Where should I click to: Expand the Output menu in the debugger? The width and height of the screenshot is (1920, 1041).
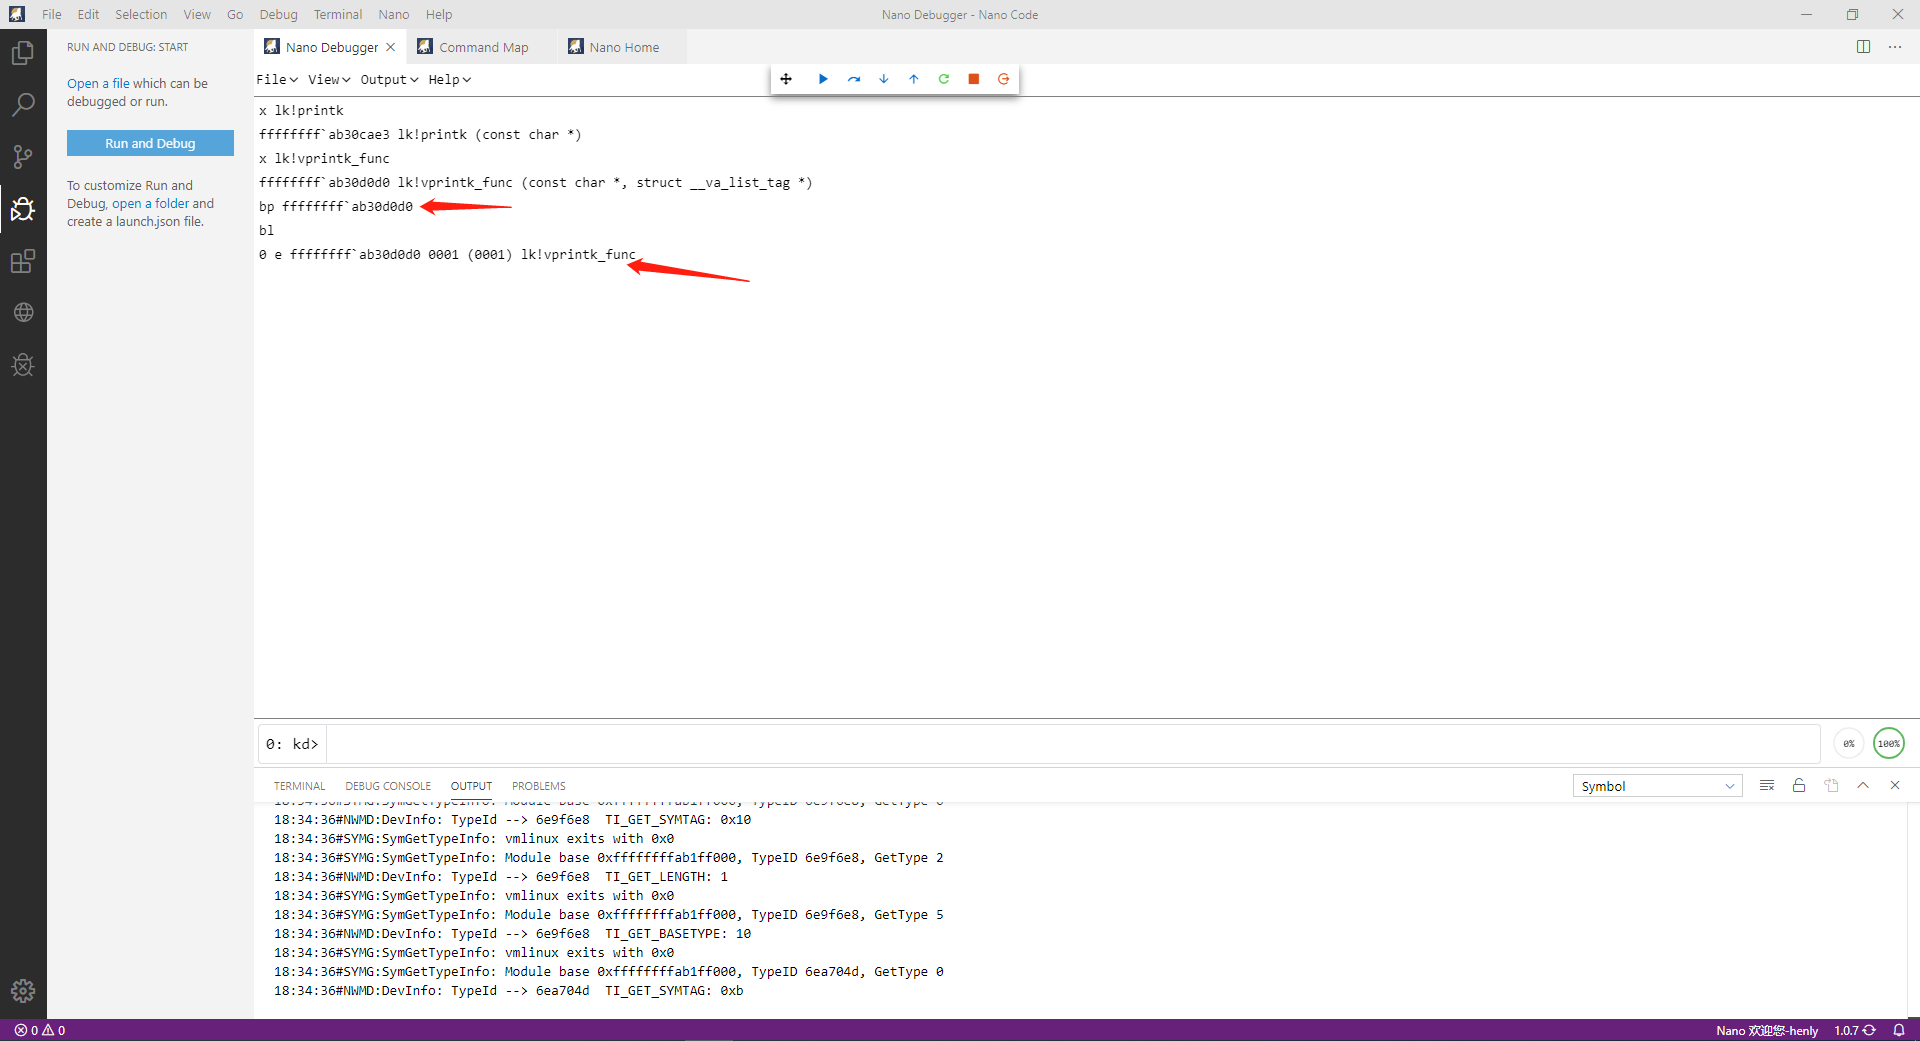(388, 79)
